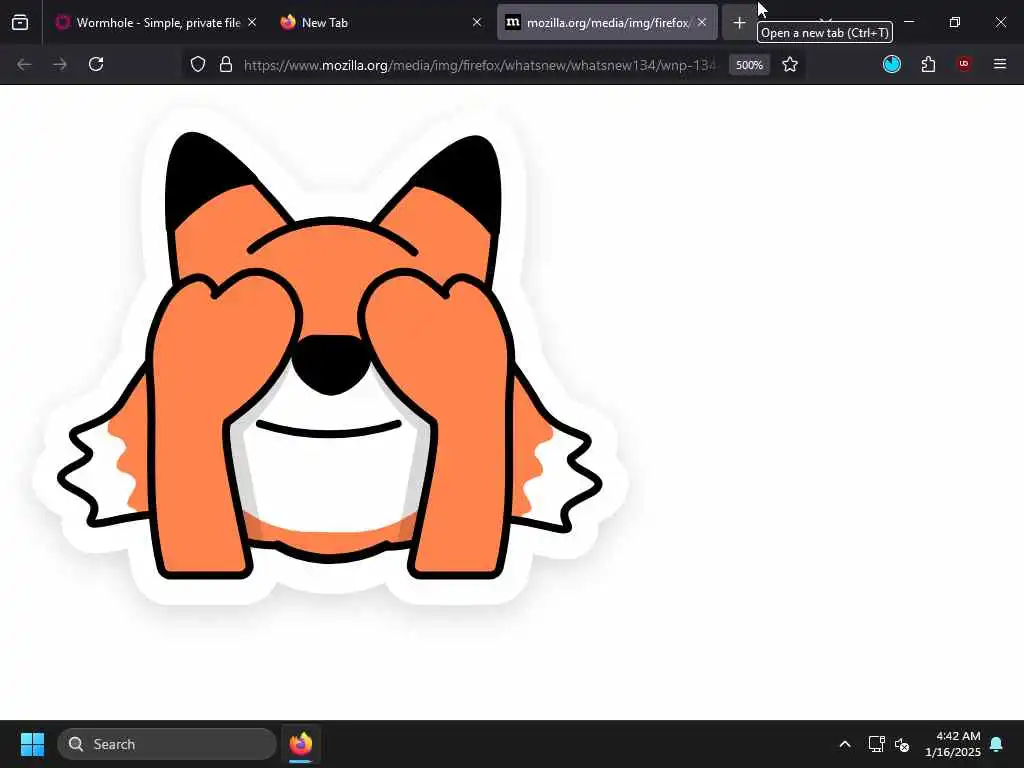
Task: Close the mozilla.org image tab
Action: pos(701,23)
